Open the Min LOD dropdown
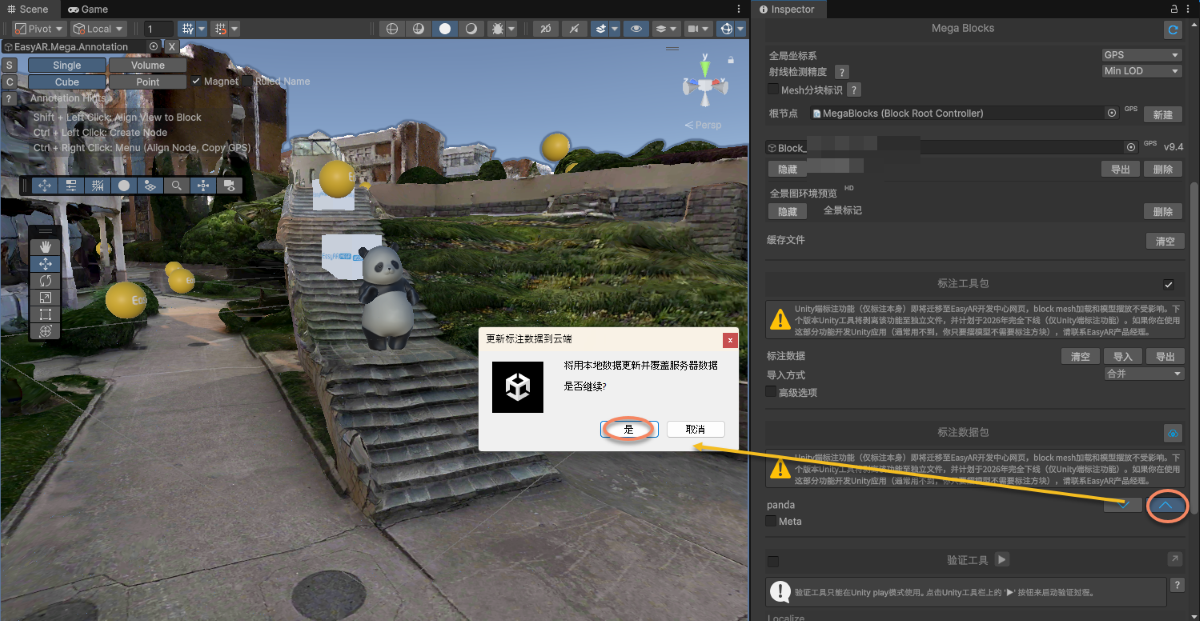The width and height of the screenshot is (1200, 621). [1141, 71]
